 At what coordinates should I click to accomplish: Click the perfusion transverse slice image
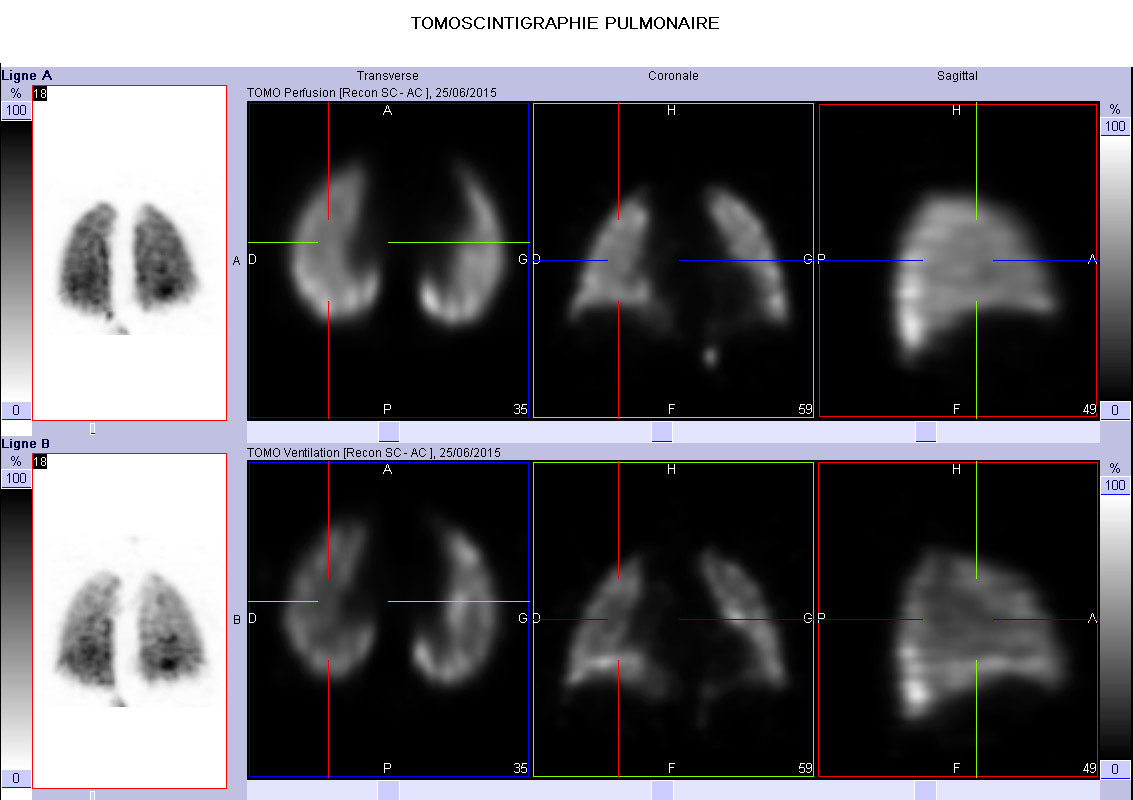click(388, 260)
